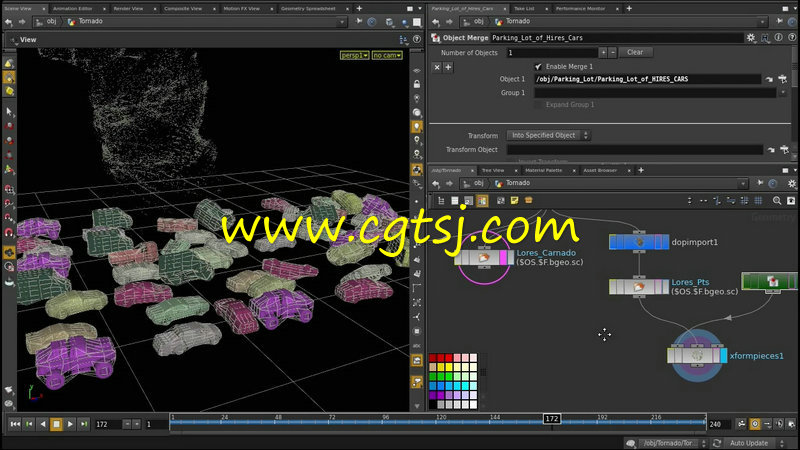Pin the network editor pane
The width and height of the screenshot is (800, 450).
point(760,183)
